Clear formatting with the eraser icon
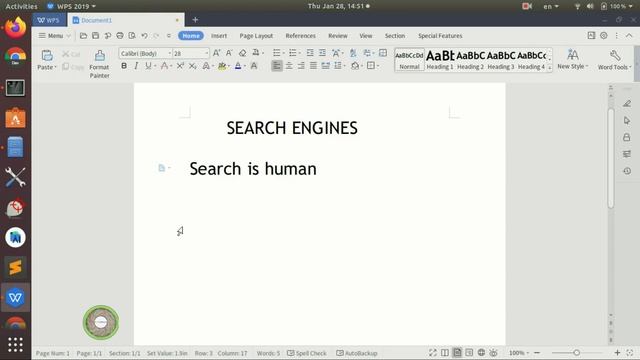The image size is (640, 360). click(x=242, y=53)
